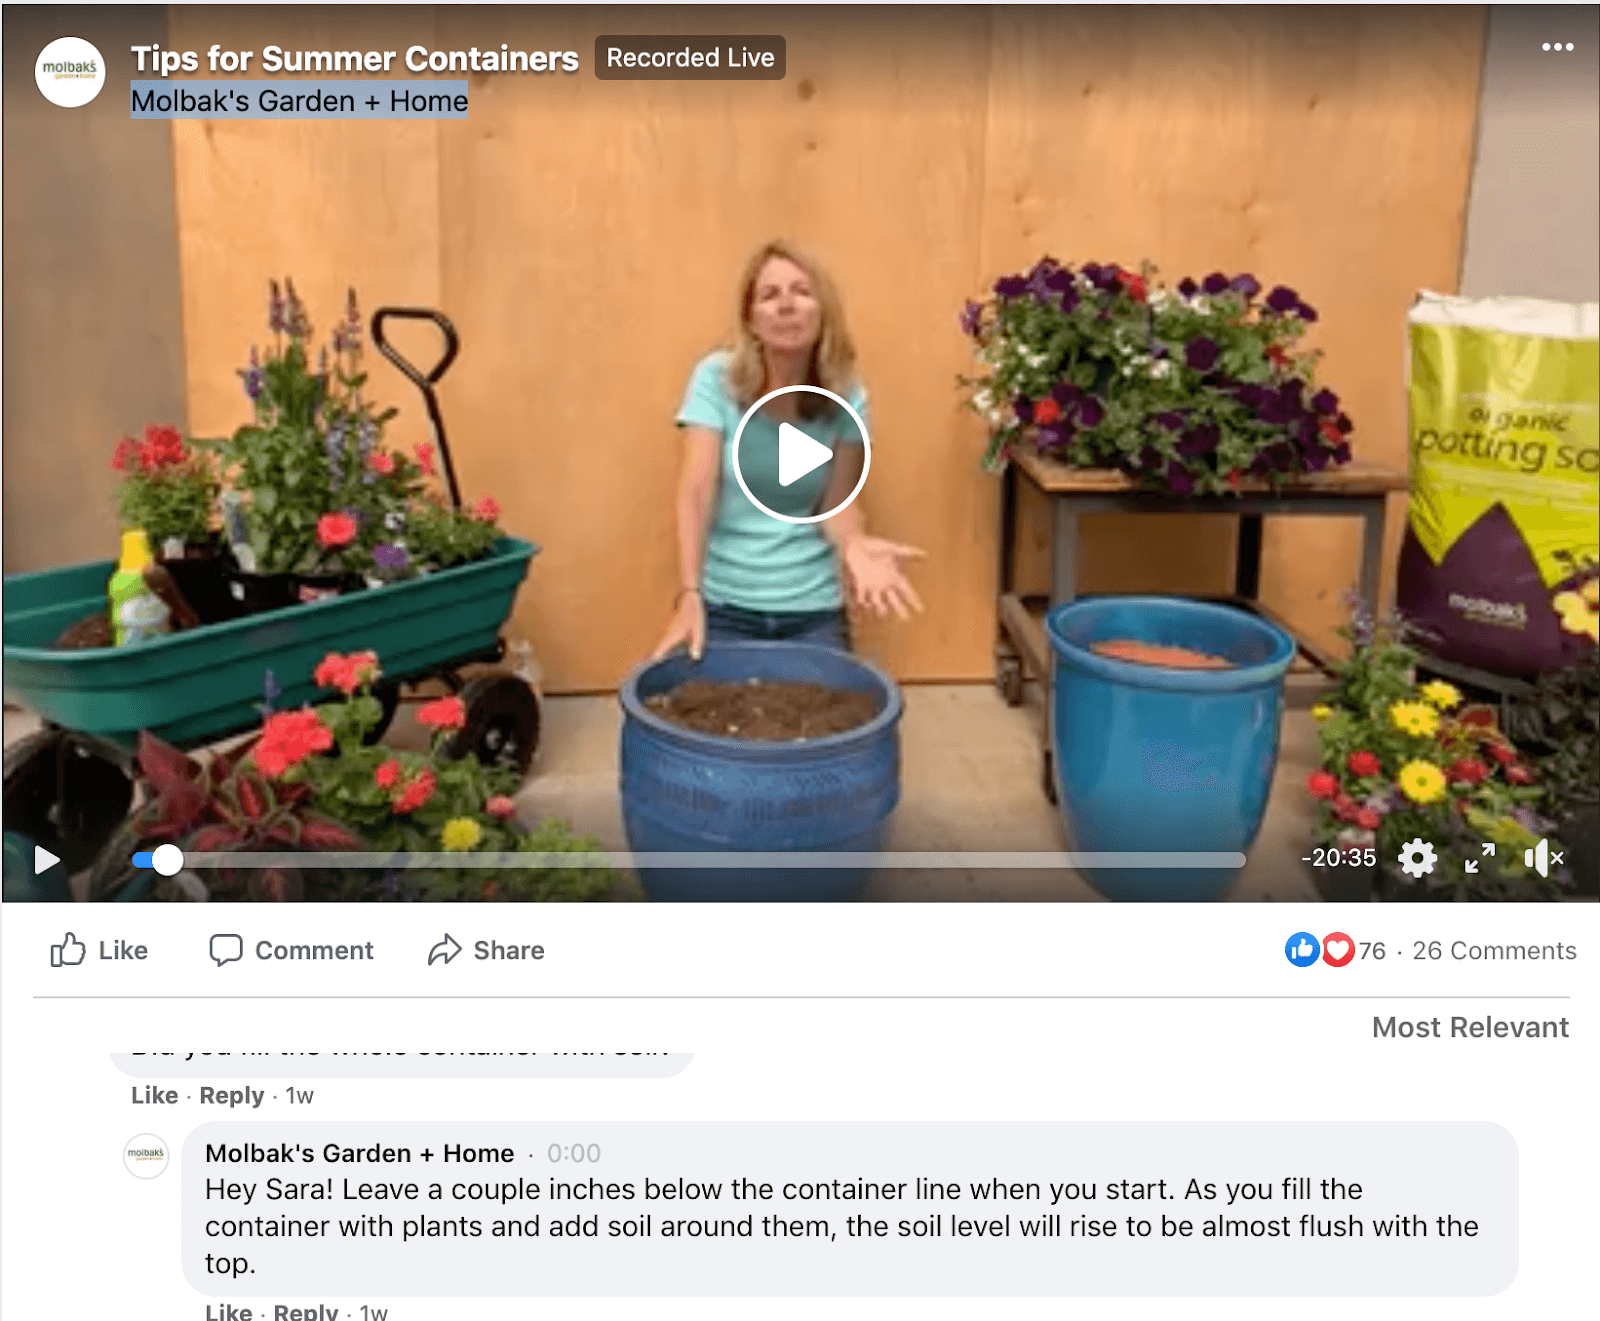The width and height of the screenshot is (1600, 1321).
Task: Click the 0:00 timestamp in Molbak's comment
Action: click(574, 1153)
